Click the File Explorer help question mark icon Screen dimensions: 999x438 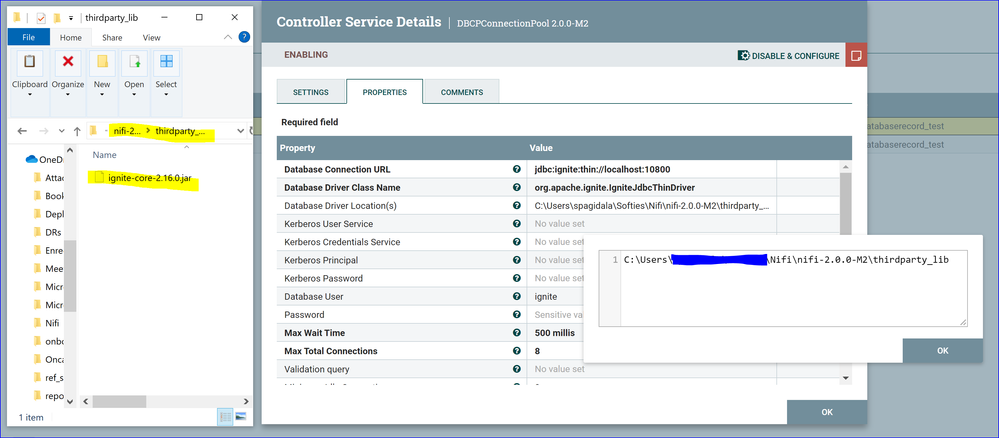(244, 37)
